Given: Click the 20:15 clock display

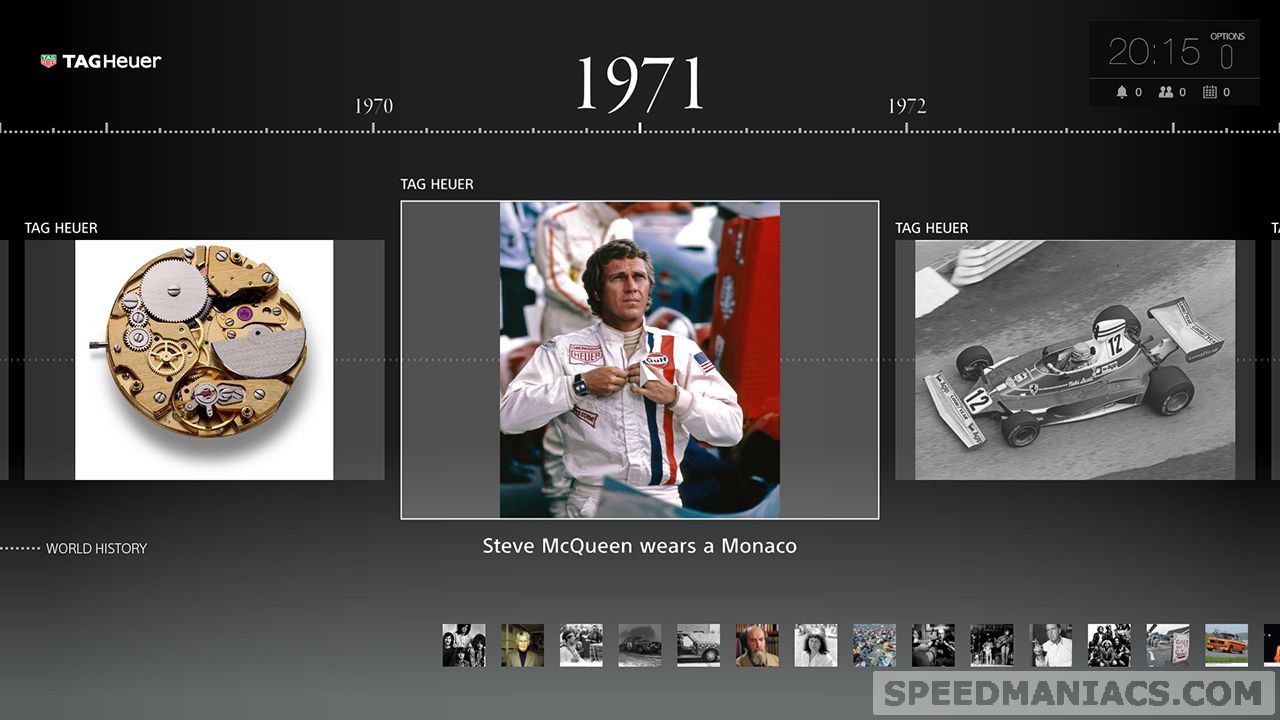Looking at the screenshot, I should [1153, 52].
